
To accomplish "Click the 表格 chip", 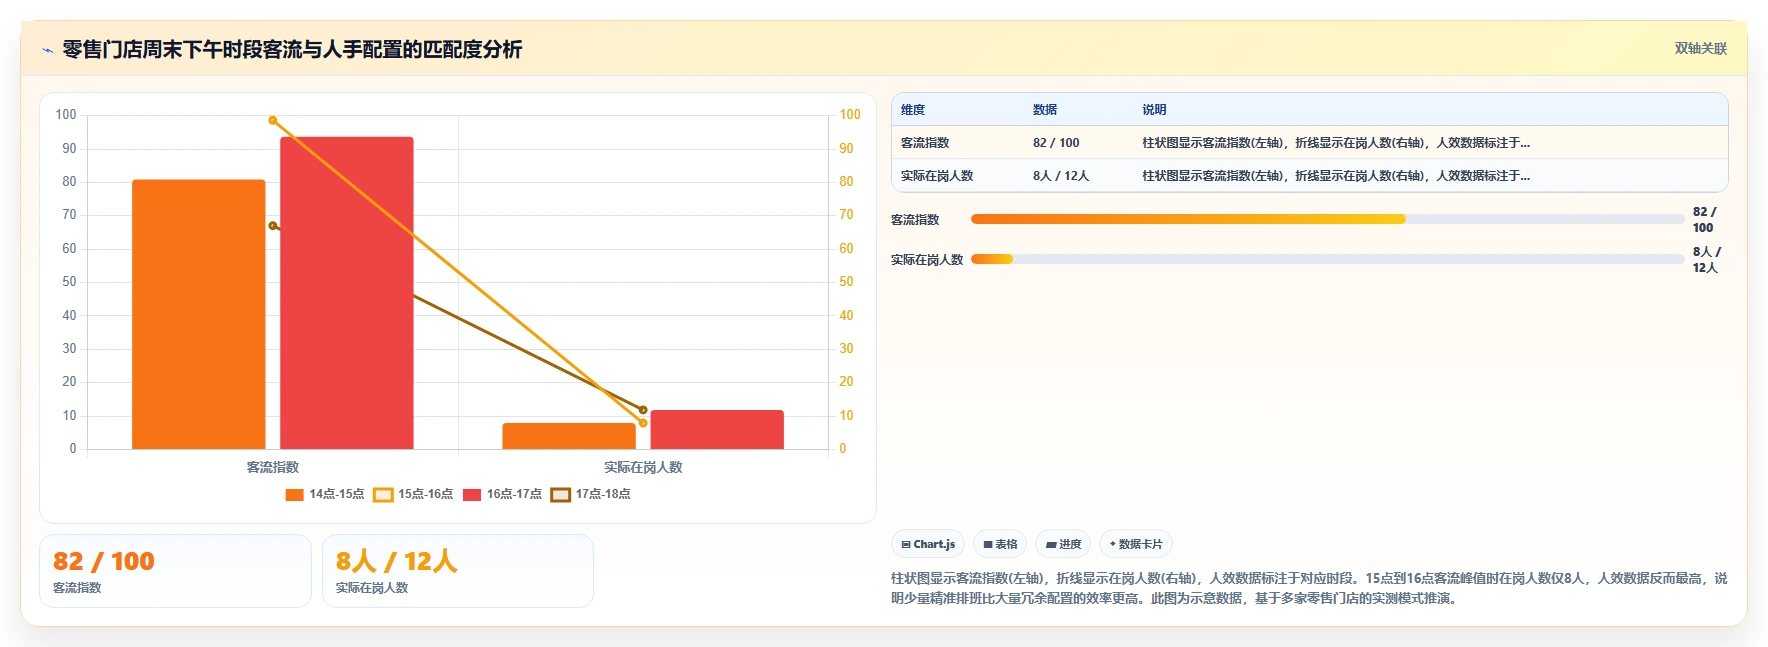I will click(1000, 544).
